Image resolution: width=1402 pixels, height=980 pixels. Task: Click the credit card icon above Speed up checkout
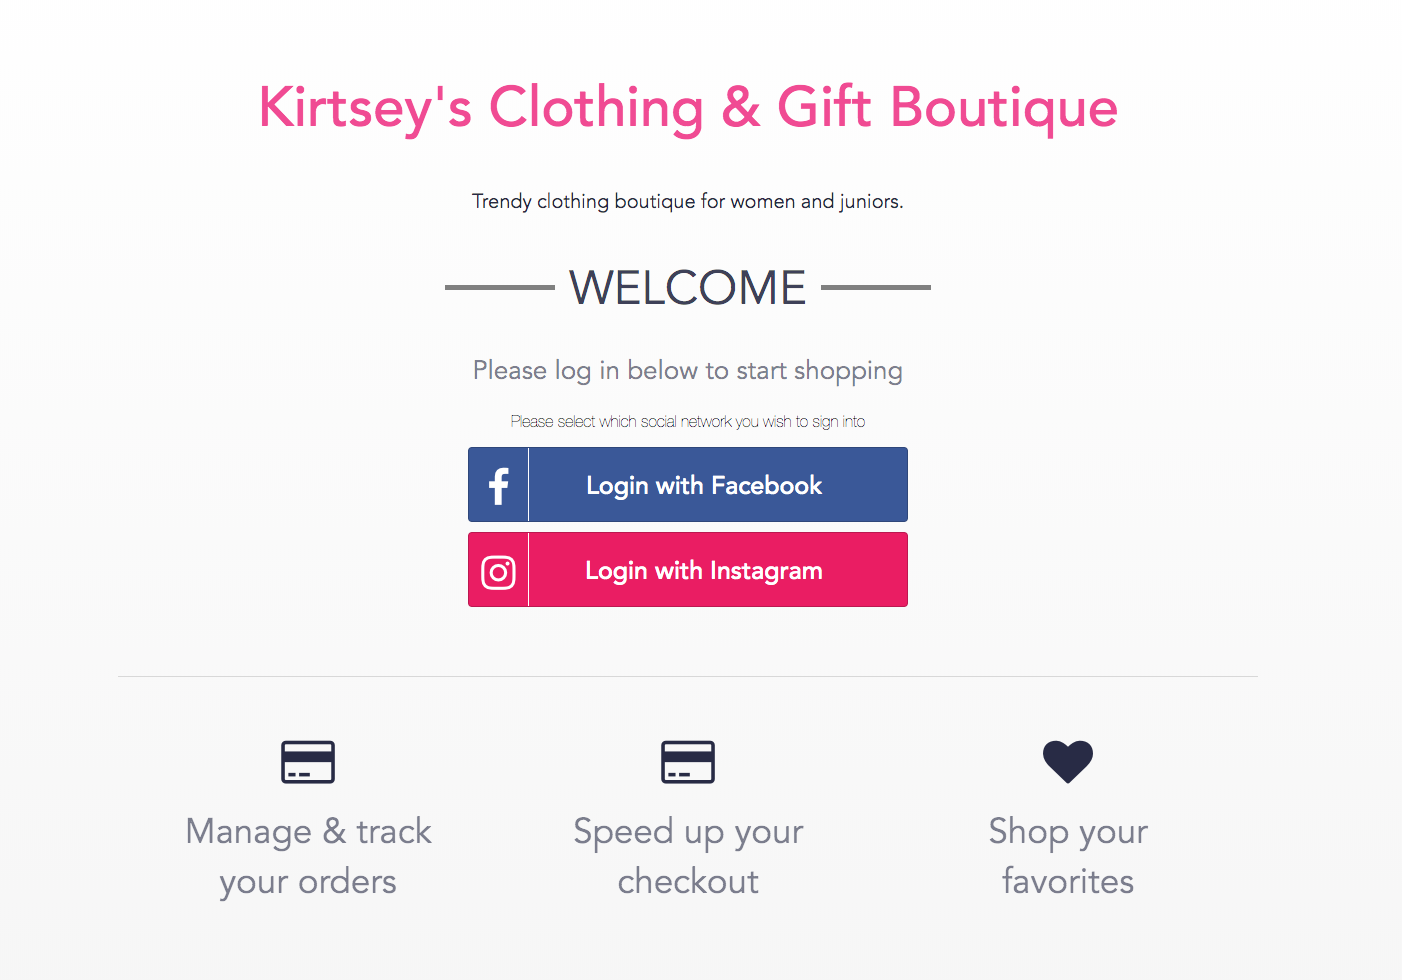[687, 761]
